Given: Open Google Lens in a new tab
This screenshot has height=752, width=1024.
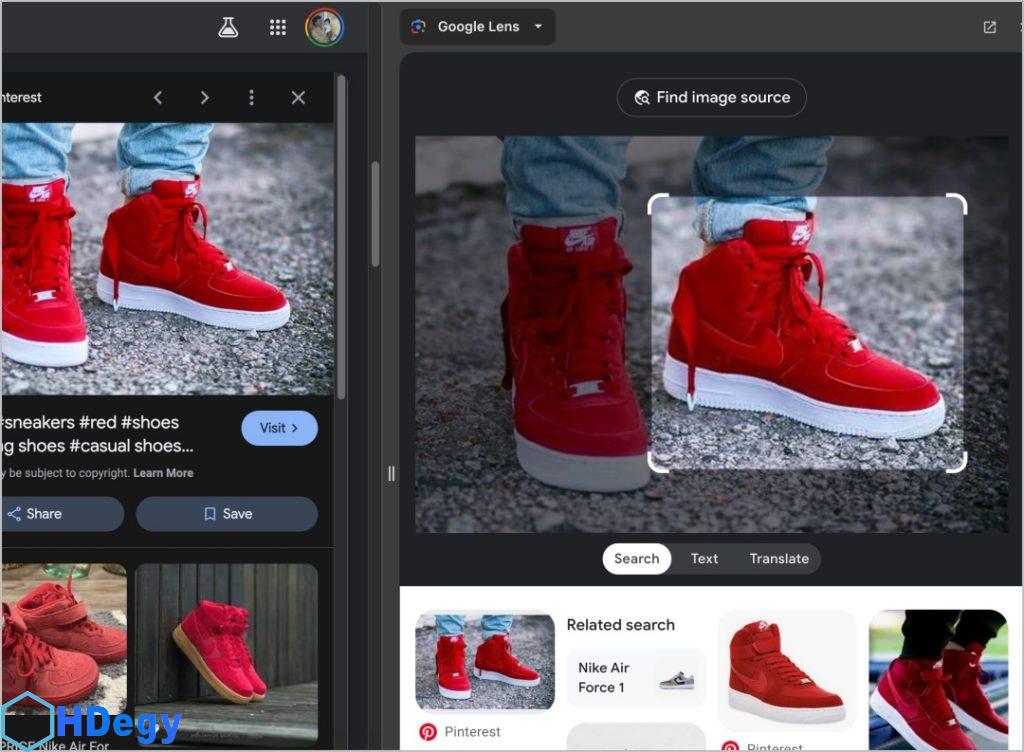Looking at the screenshot, I should [x=989, y=27].
